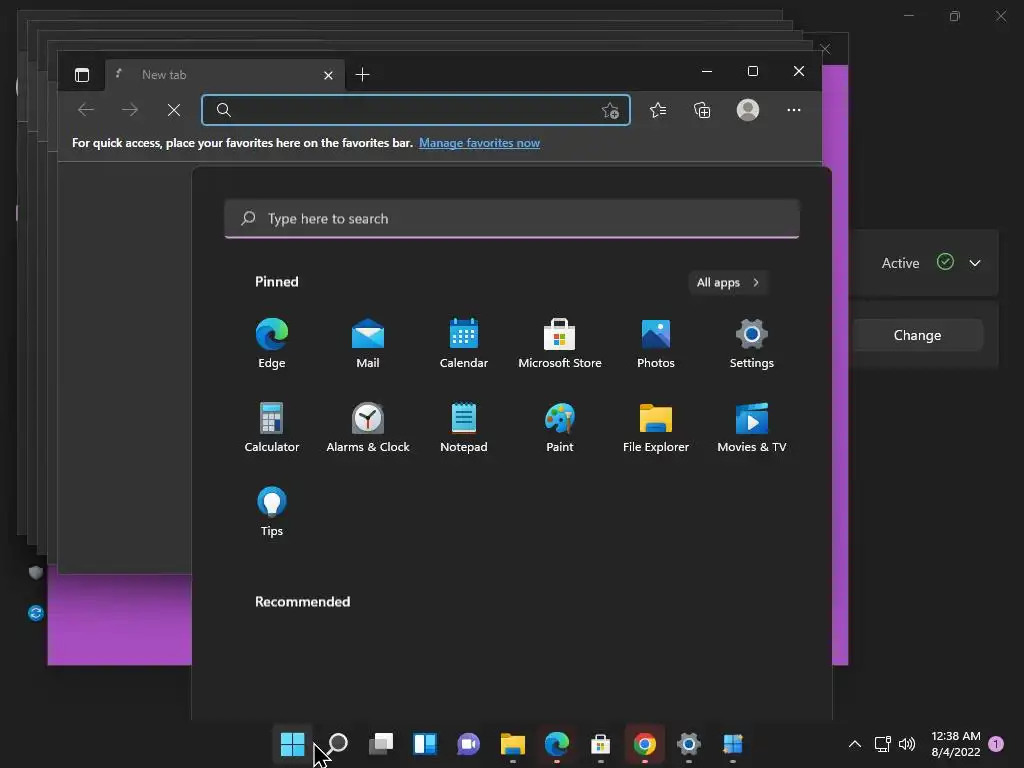Viewport: 1024px width, 768px height.
Task: Stop loading page in Edge
Action: coord(174,110)
